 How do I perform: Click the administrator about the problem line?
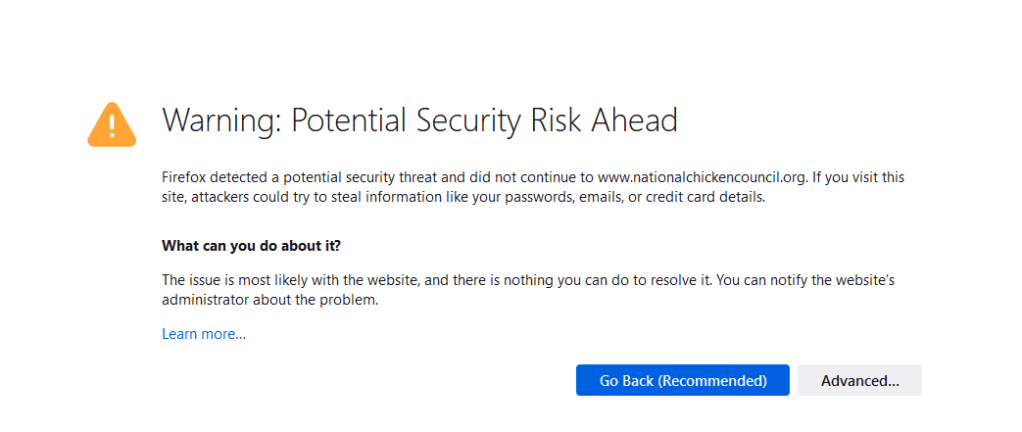270,299
